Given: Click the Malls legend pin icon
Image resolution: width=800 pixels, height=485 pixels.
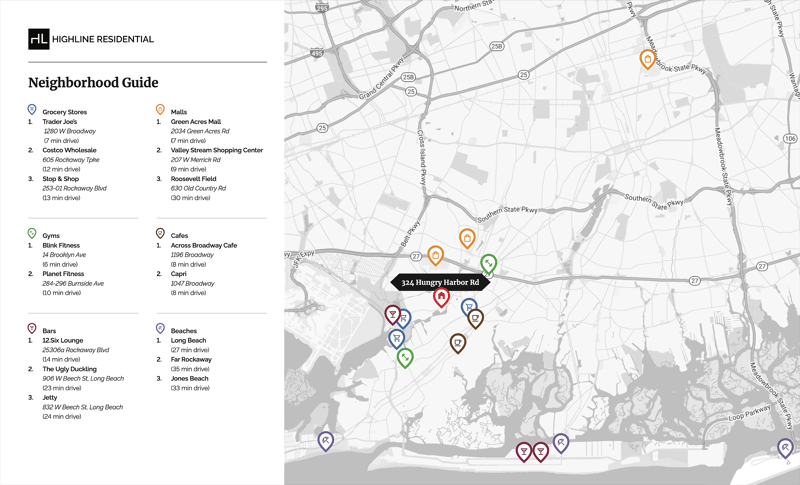Looking at the screenshot, I should point(160,110).
